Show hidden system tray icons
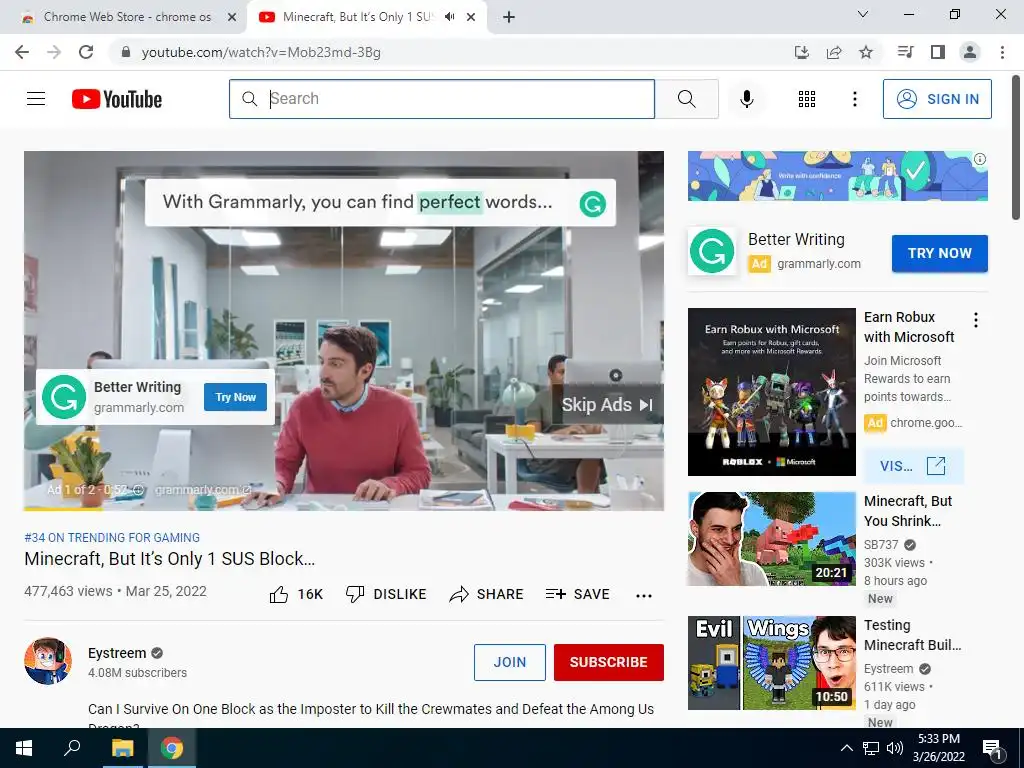The height and width of the screenshot is (768, 1024). 846,748
